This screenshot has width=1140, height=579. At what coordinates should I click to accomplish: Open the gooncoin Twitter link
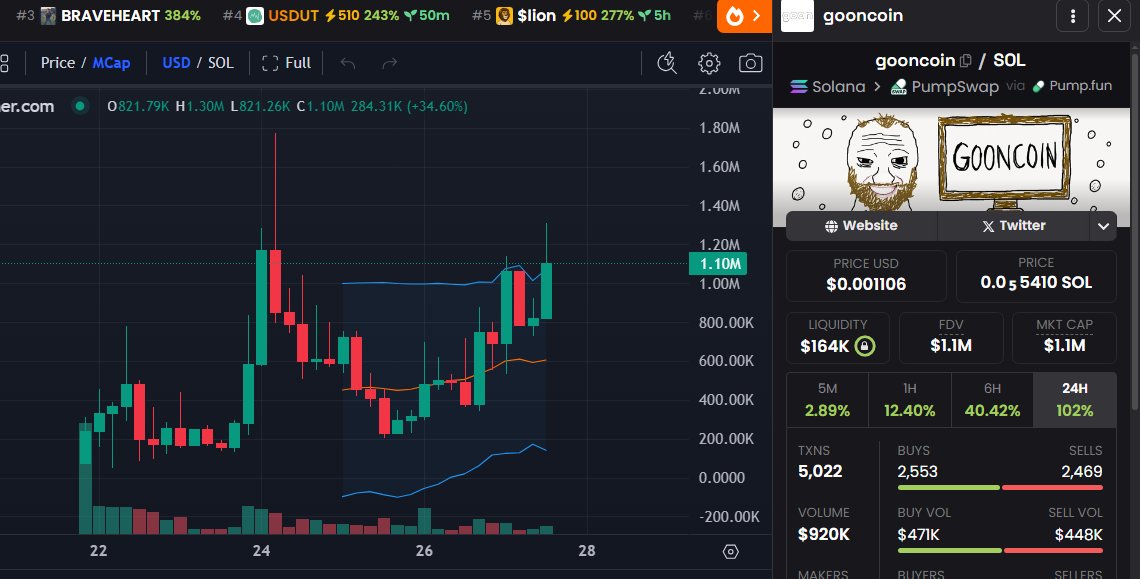(1013, 226)
